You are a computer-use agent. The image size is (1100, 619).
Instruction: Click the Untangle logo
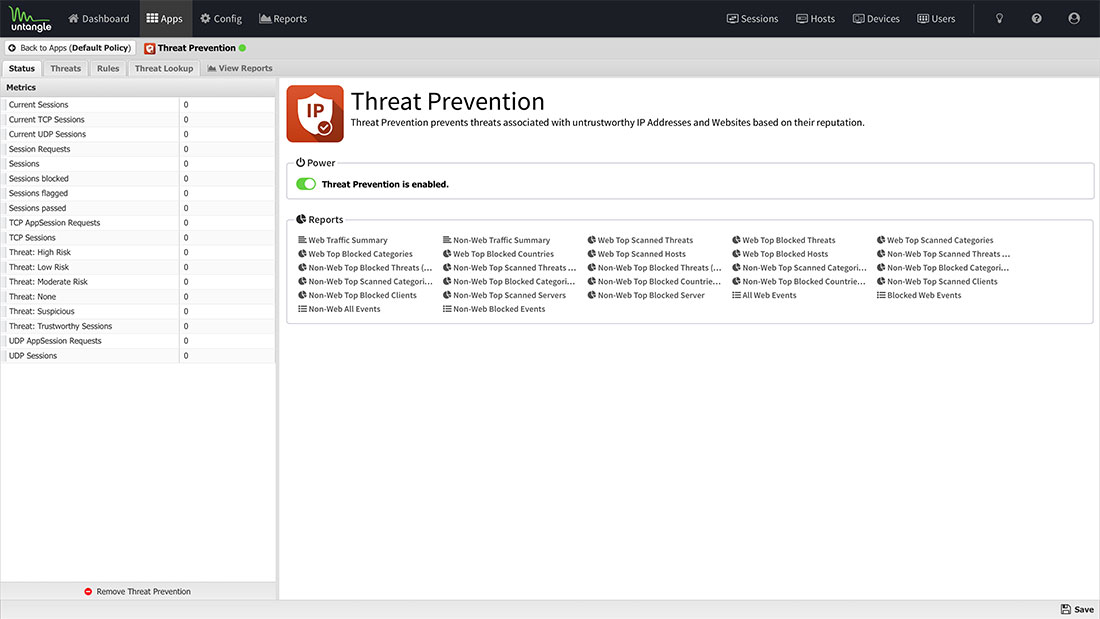tap(30, 18)
